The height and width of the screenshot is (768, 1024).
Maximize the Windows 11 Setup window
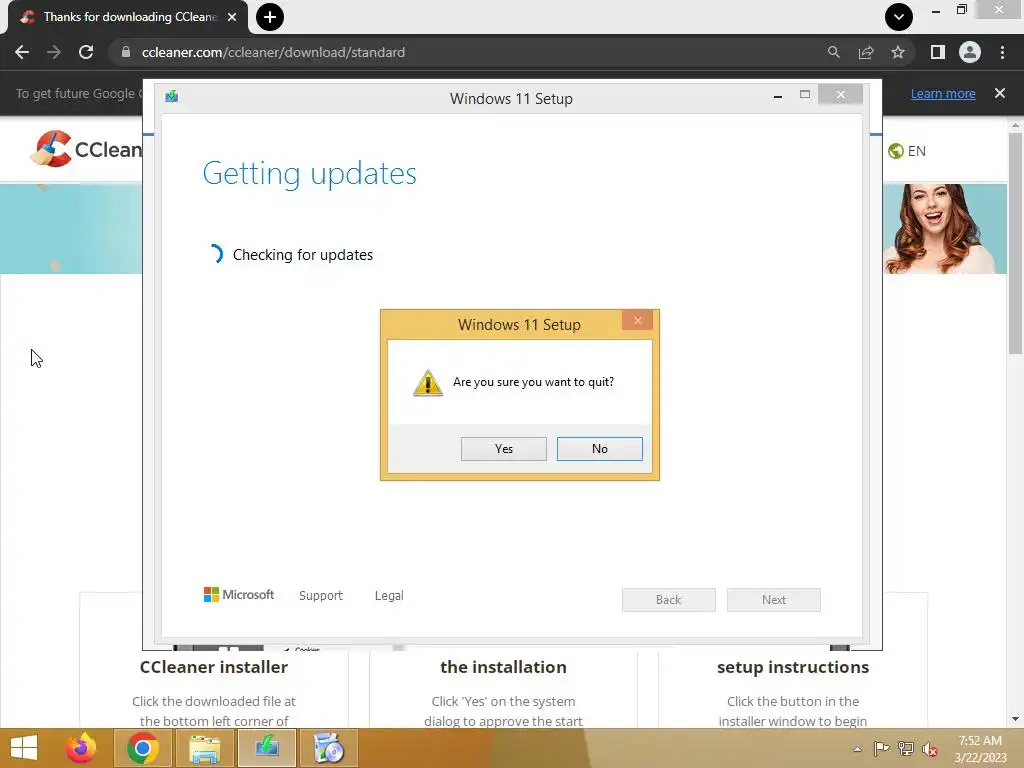pos(805,95)
